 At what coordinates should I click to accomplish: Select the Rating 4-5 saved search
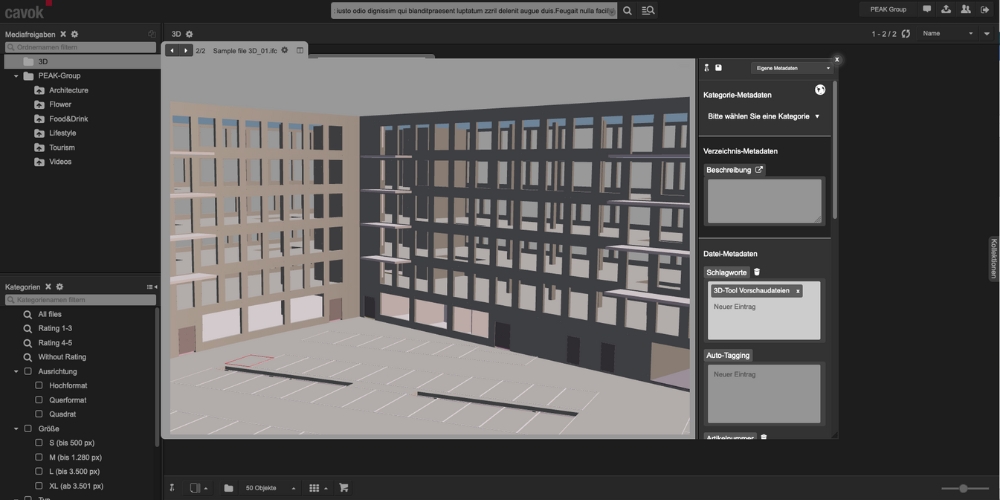pos(55,343)
